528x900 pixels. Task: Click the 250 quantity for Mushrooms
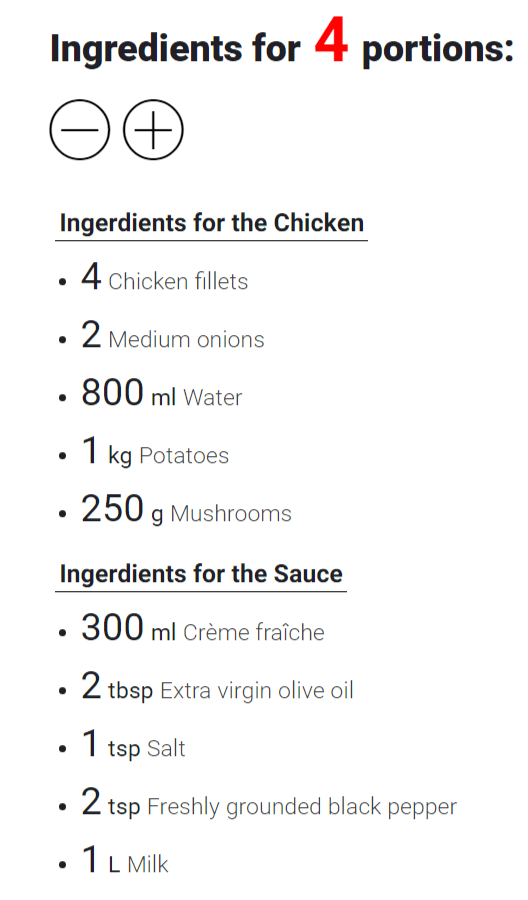(x=112, y=509)
